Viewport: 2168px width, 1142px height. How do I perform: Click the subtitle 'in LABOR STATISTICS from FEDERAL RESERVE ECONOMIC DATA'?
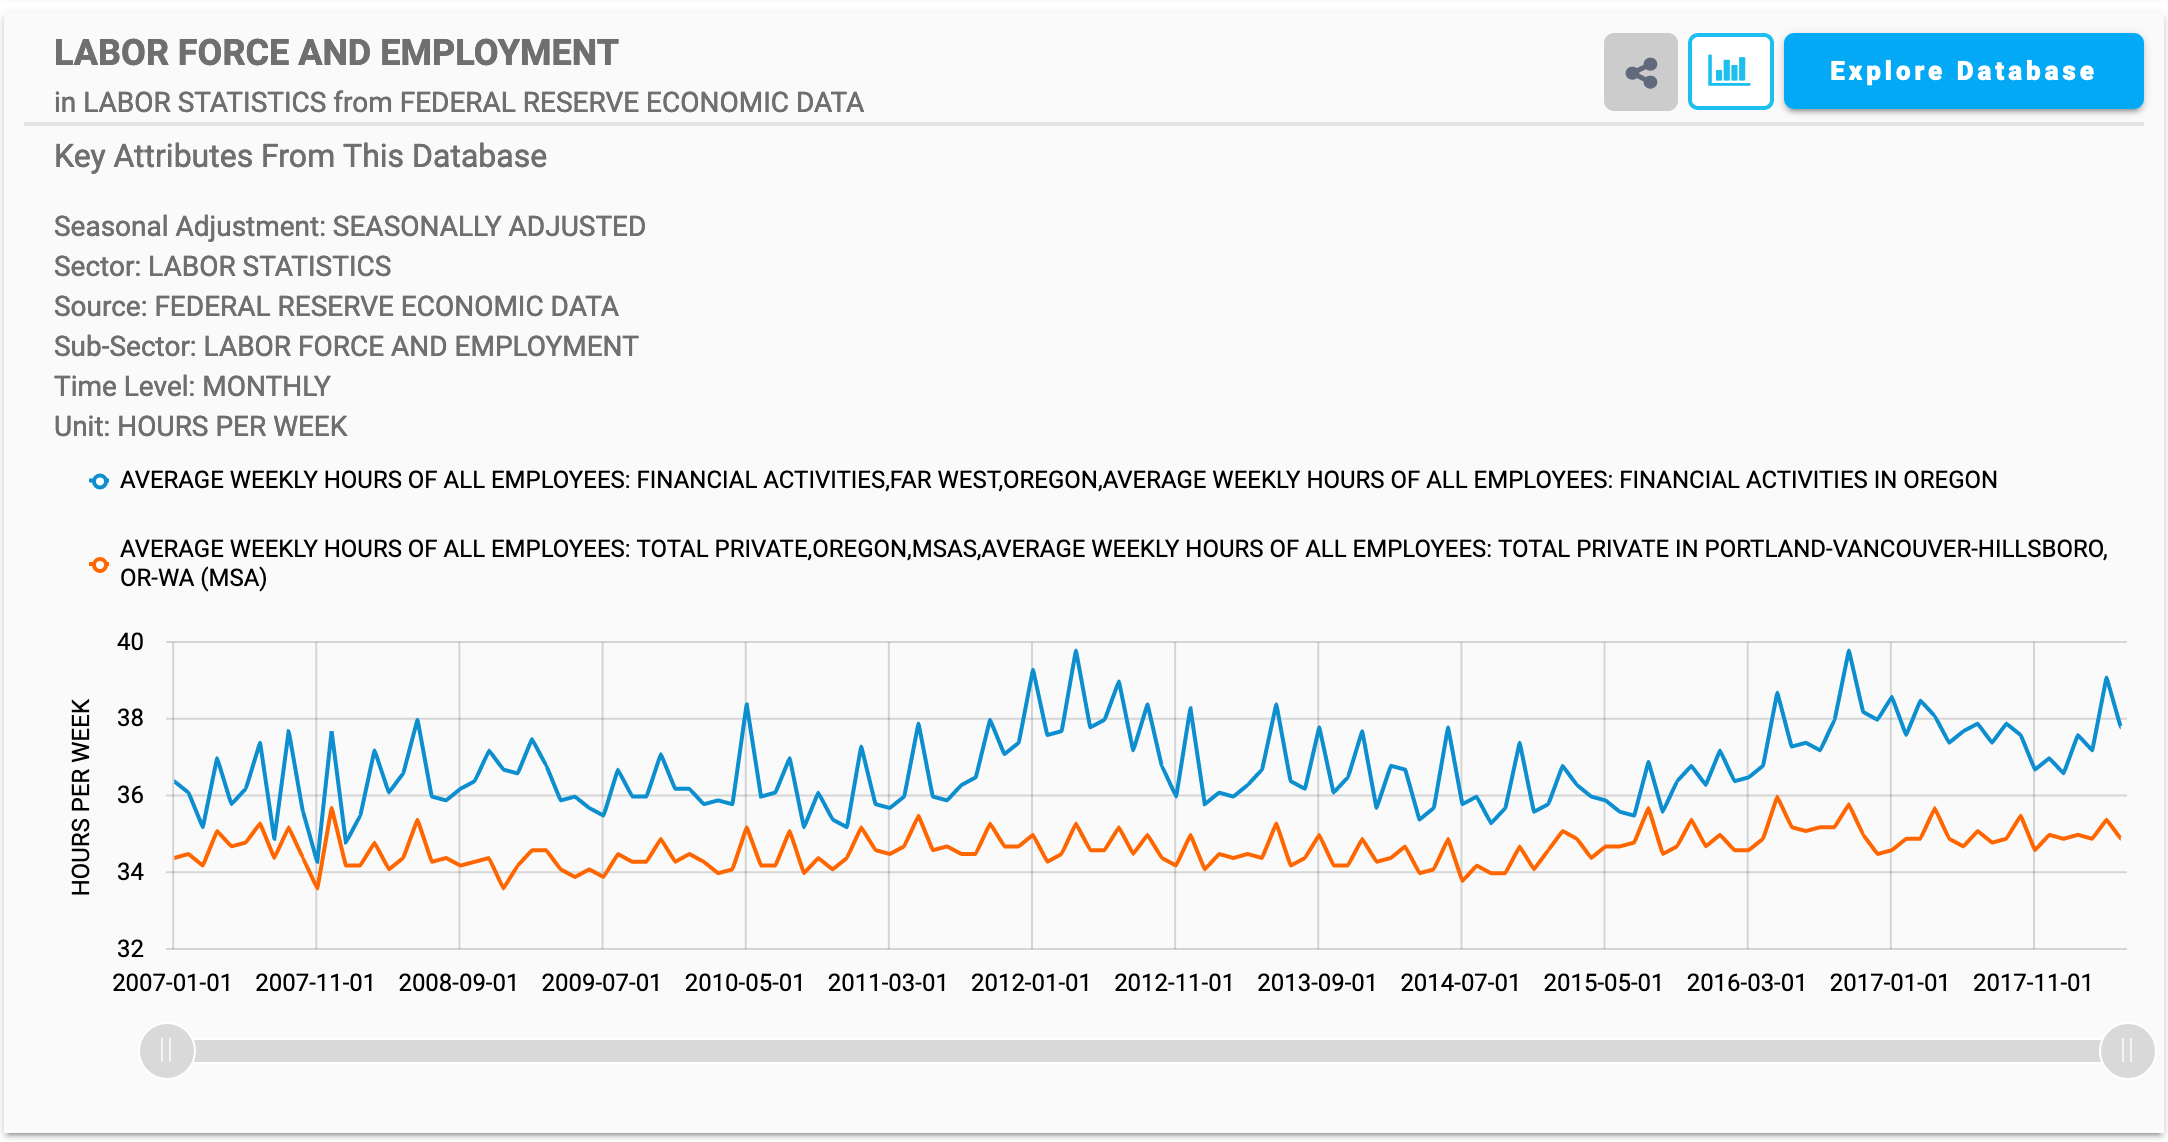click(x=459, y=102)
